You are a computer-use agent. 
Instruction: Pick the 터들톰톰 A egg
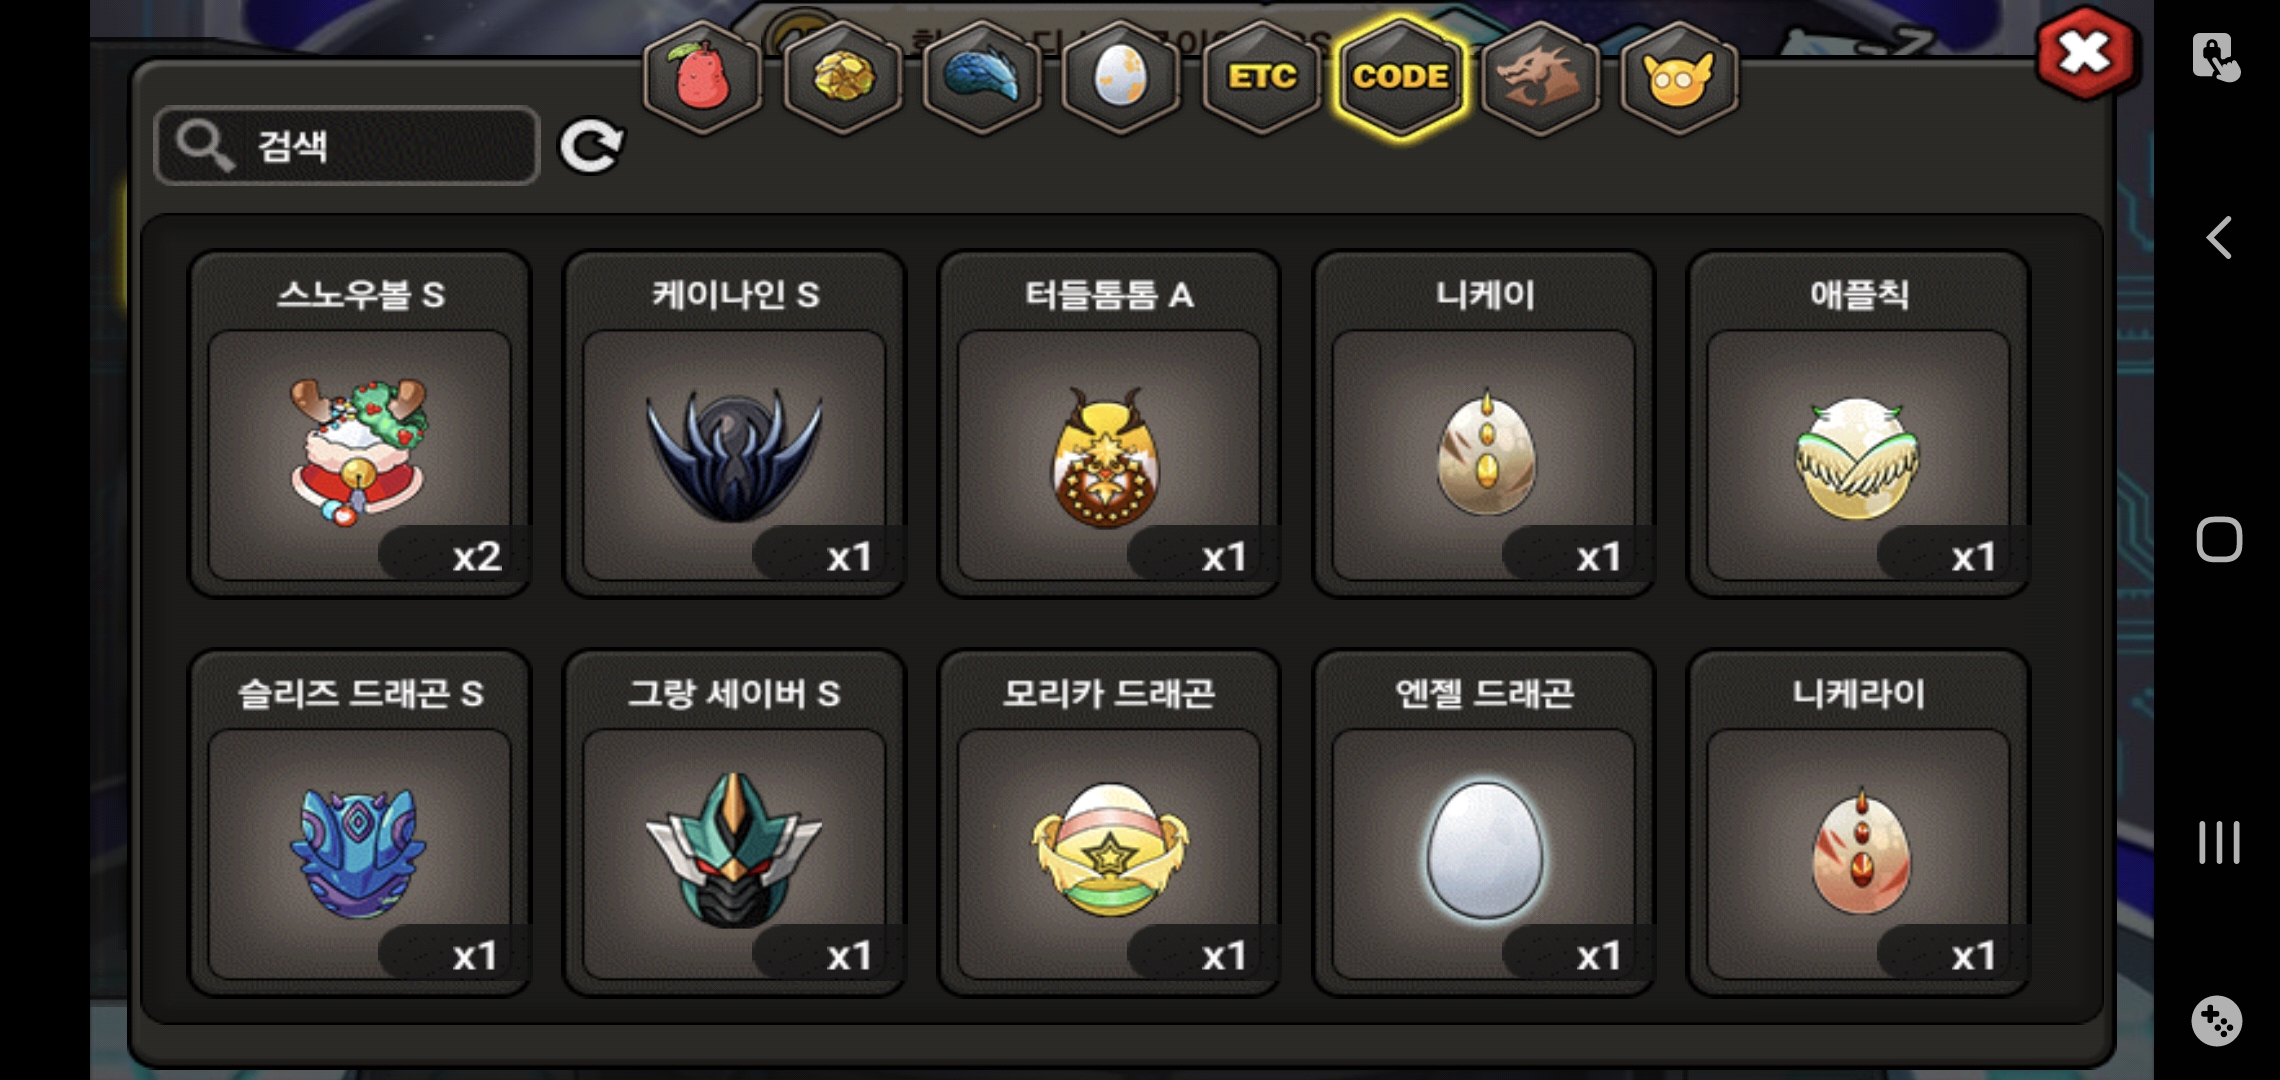[x=1109, y=424]
